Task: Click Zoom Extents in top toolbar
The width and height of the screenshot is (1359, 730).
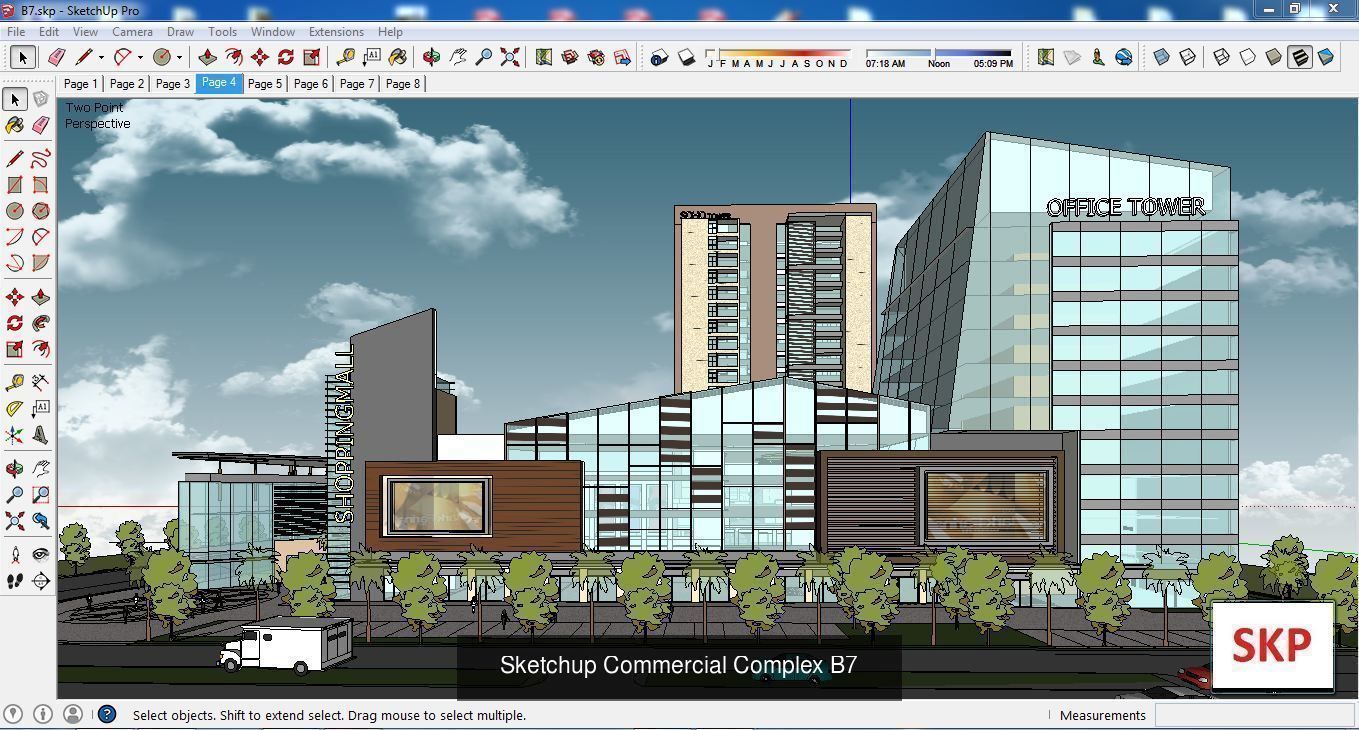Action: click(x=510, y=57)
